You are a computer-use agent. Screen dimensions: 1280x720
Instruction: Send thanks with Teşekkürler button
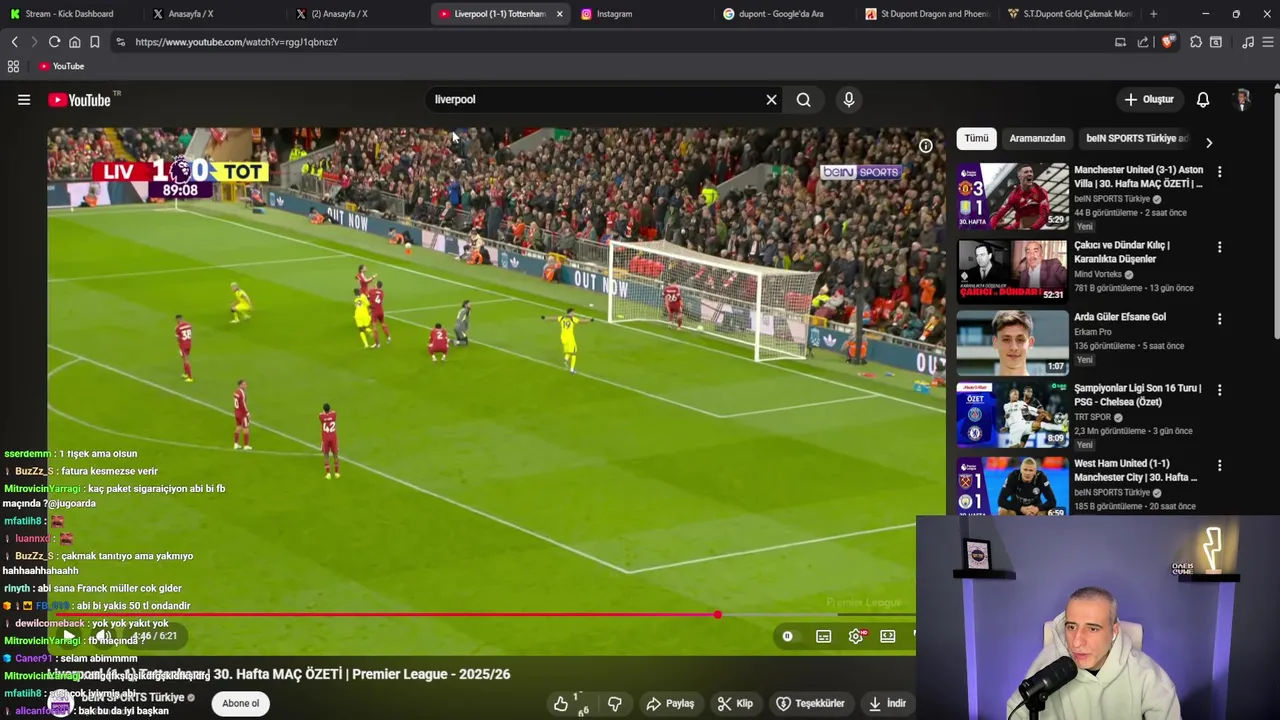(811, 703)
